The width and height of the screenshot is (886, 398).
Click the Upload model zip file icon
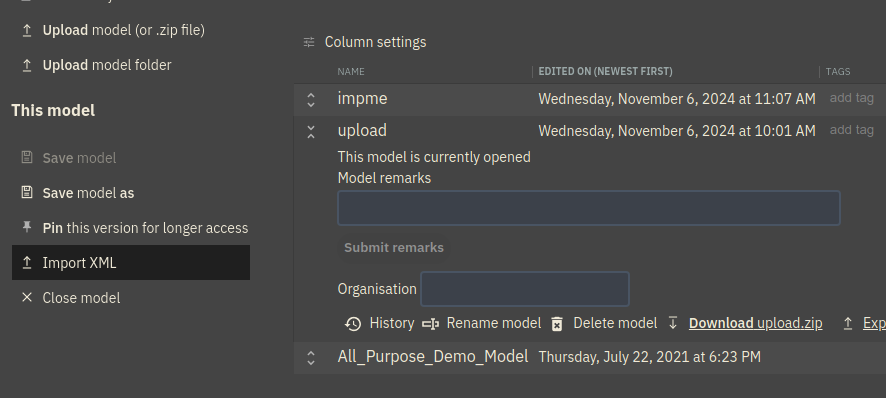[x=27, y=31]
